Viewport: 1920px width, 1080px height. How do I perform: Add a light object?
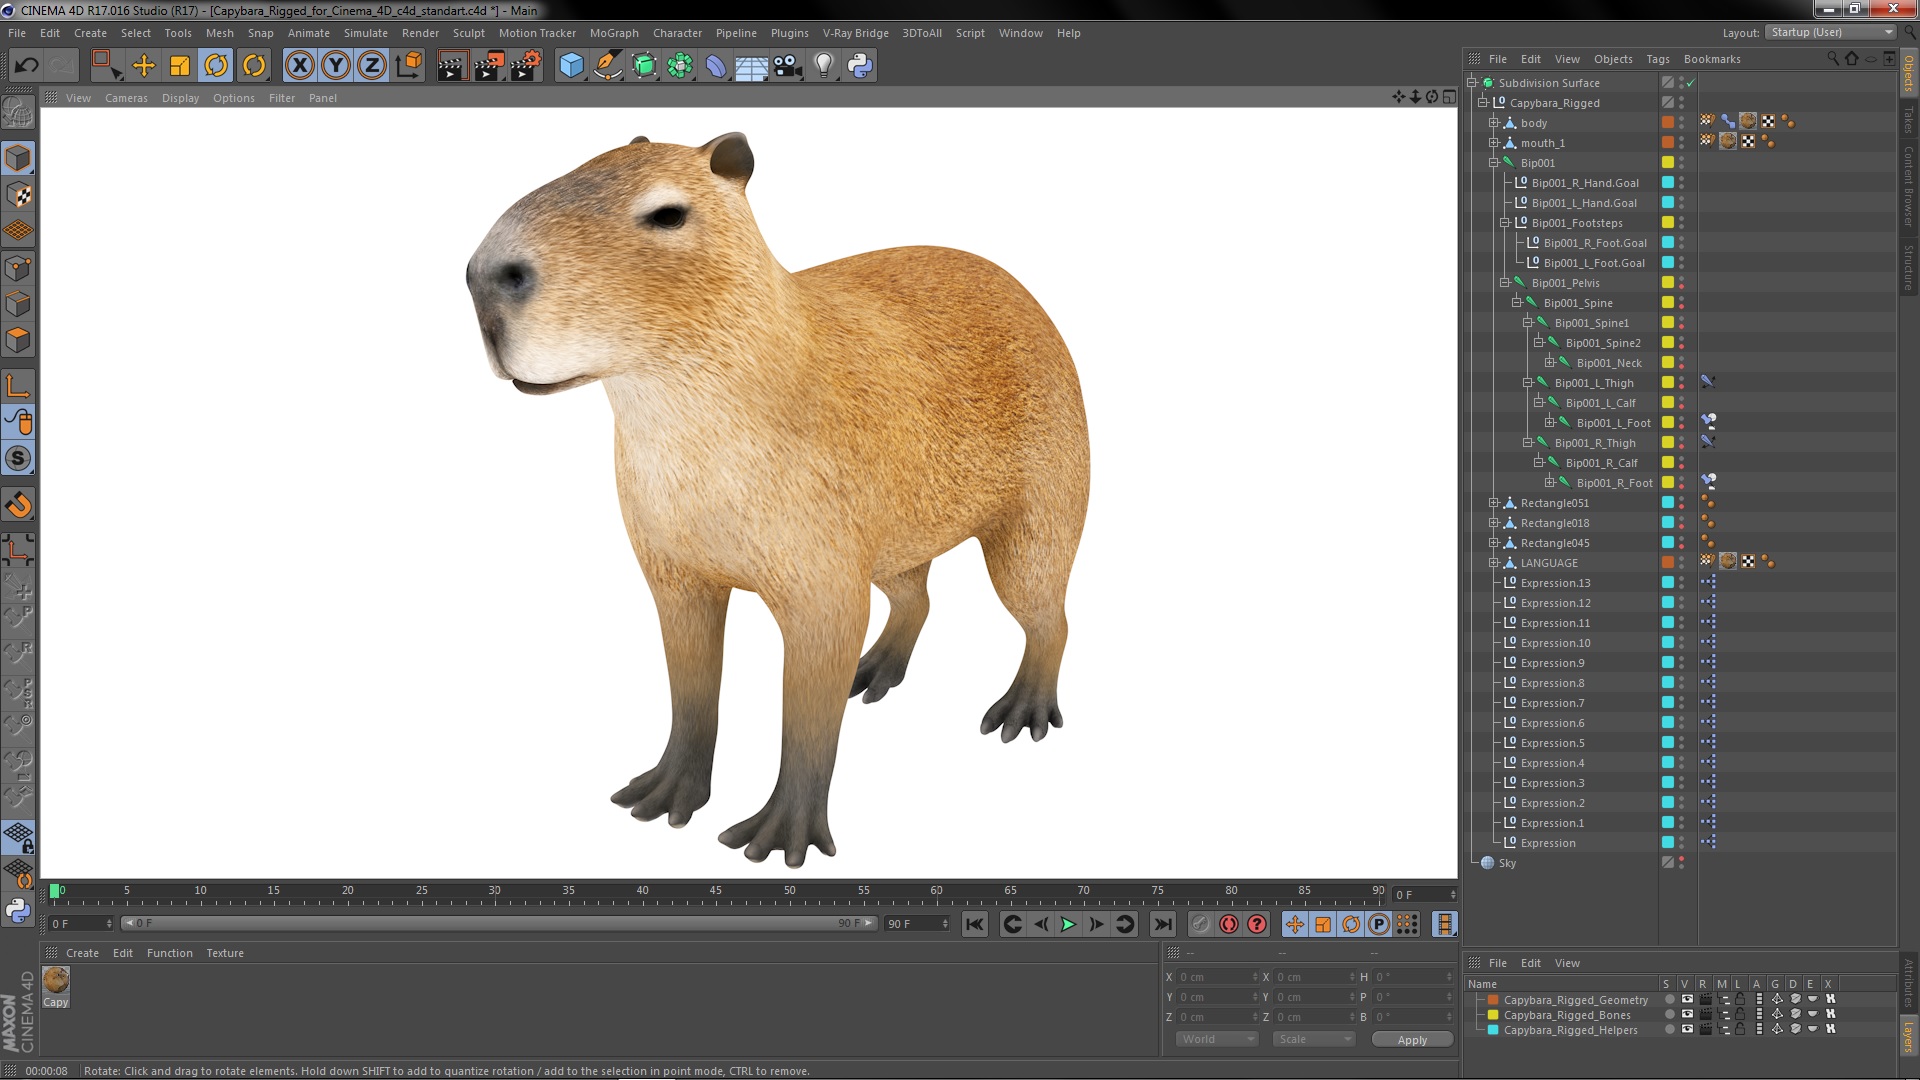[x=824, y=66]
